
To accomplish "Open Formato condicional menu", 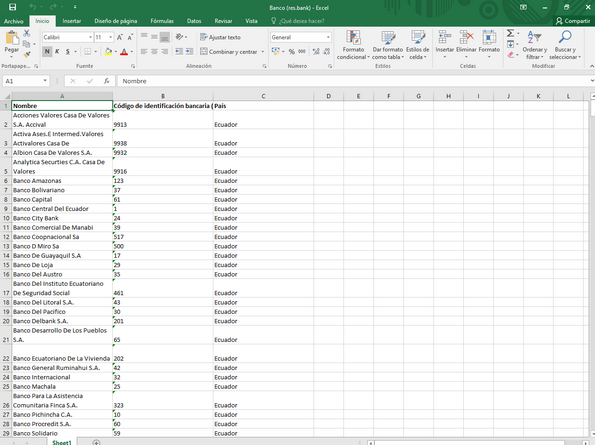I will pos(353,46).
